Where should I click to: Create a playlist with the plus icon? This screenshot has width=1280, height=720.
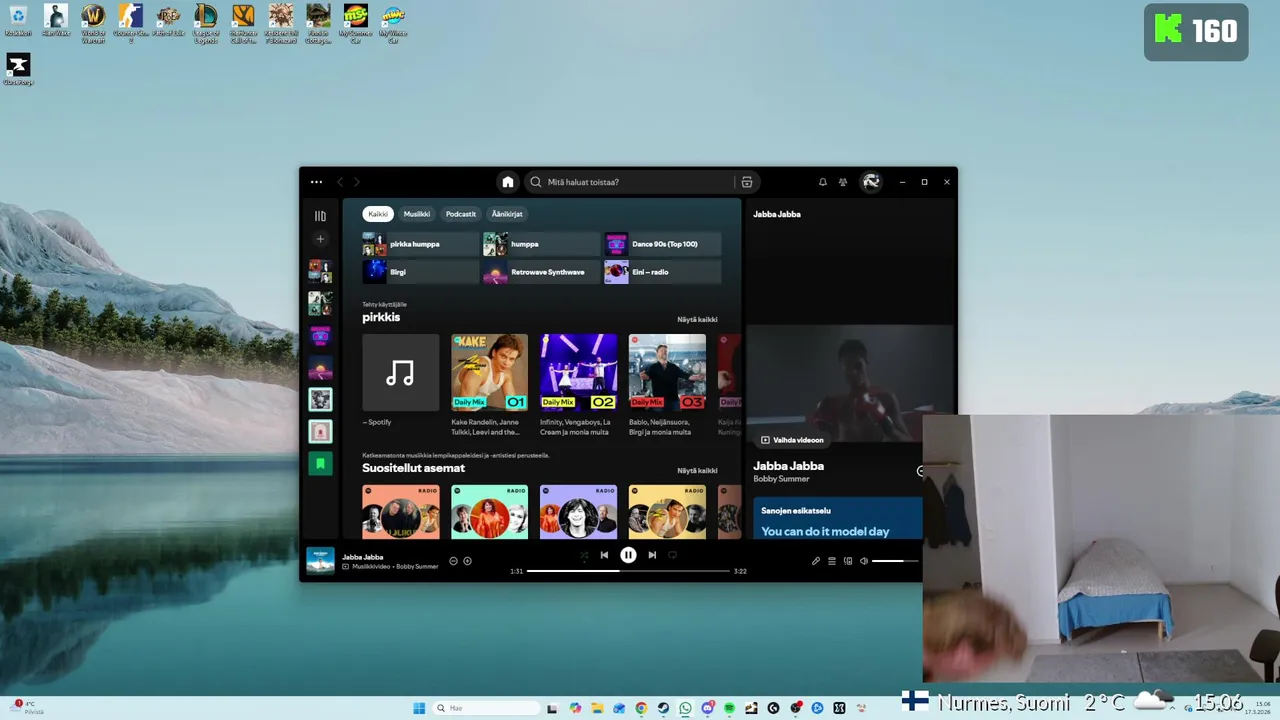(320, 239)
